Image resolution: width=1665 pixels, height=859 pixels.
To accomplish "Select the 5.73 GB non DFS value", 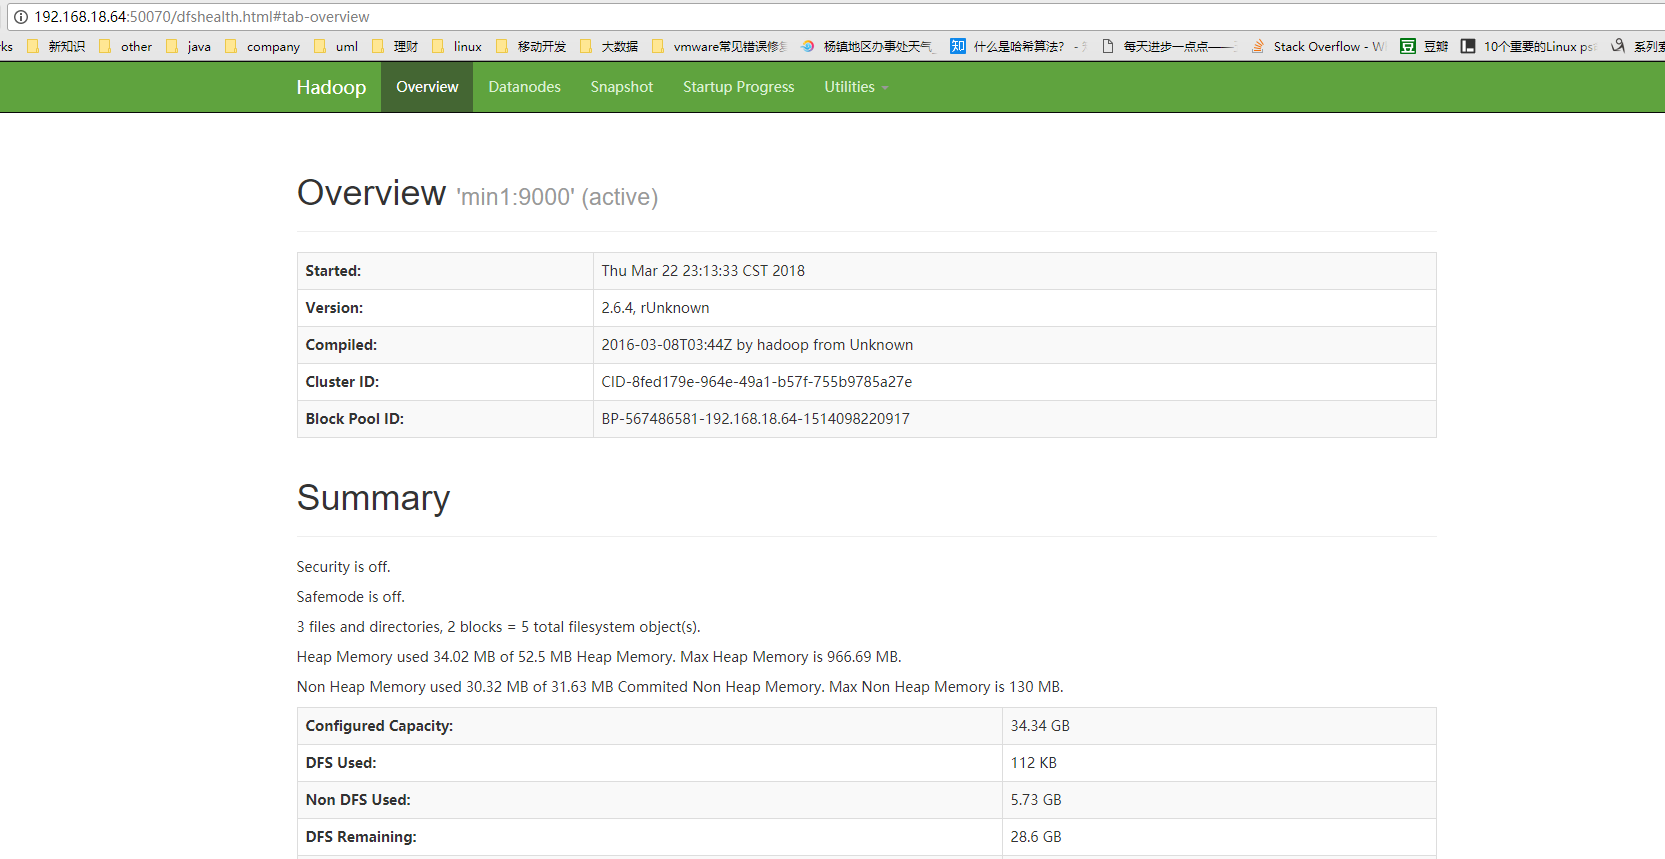I will click(1036, 800).
